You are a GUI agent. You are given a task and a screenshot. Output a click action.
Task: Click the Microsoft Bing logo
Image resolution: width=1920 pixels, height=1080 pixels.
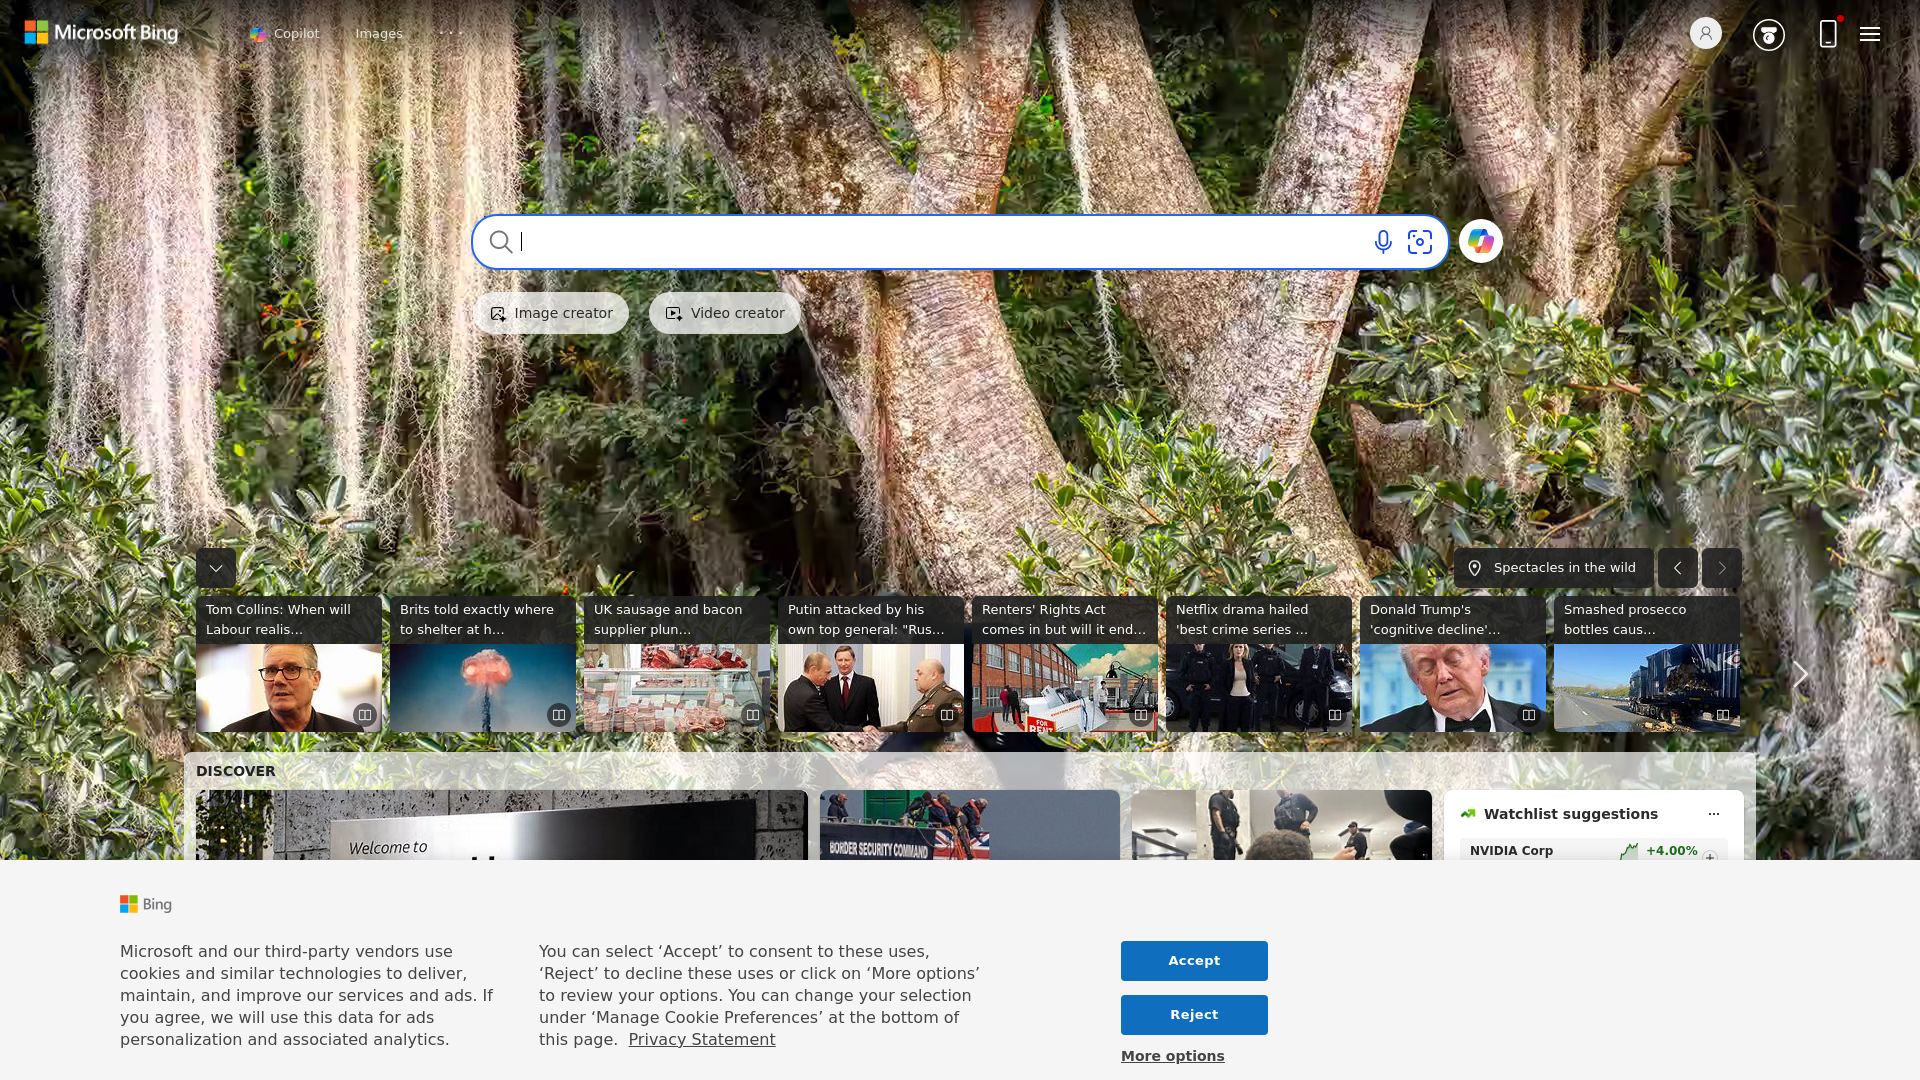coord(100,32)
